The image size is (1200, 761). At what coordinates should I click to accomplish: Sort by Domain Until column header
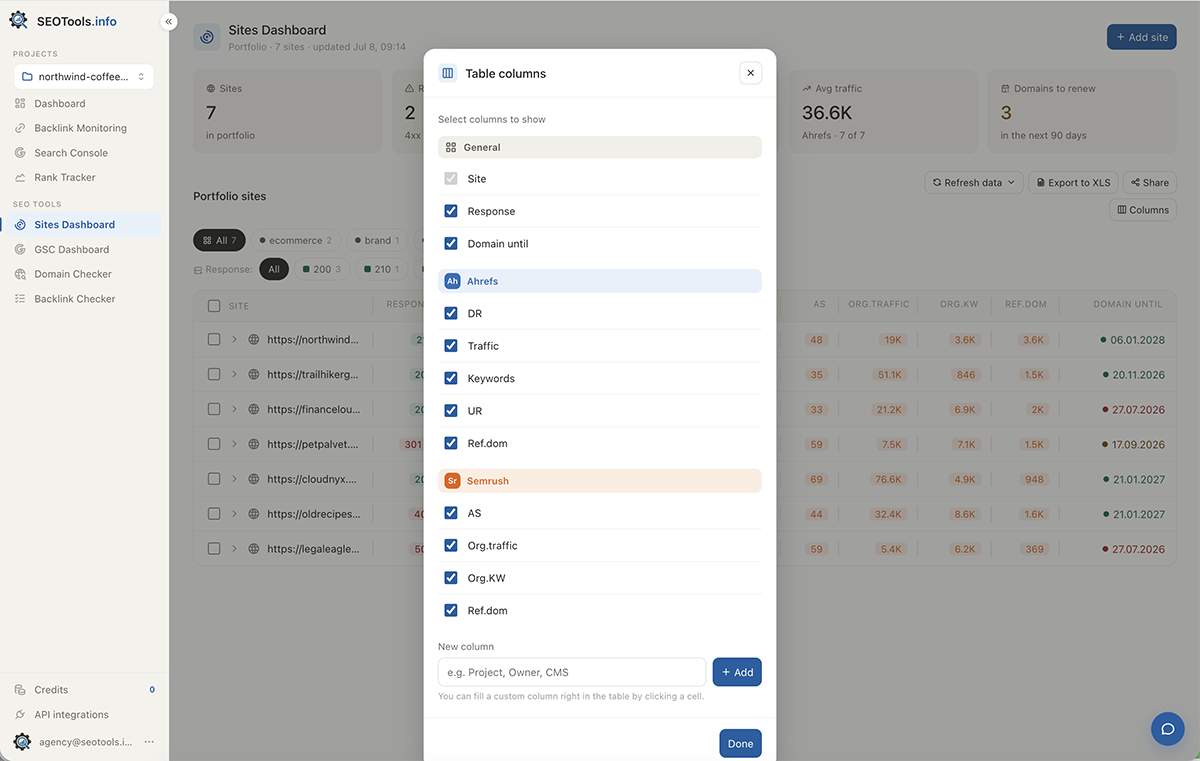(x=1127, y=304)
